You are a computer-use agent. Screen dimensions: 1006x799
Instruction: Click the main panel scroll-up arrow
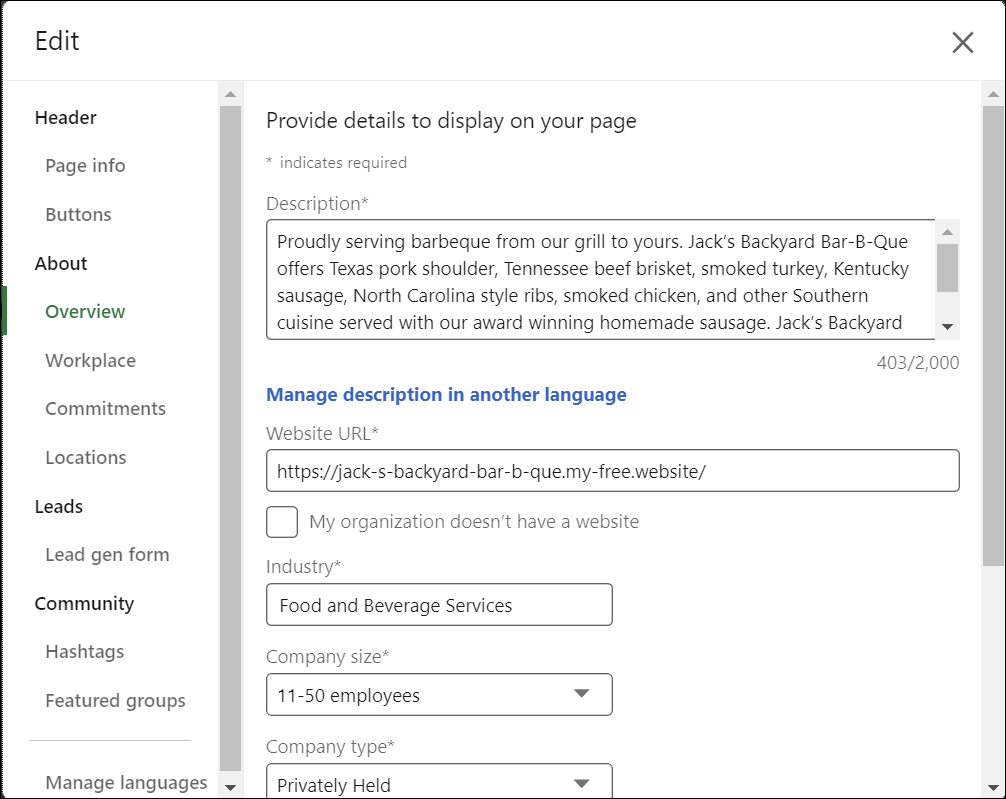pos(993,94)
